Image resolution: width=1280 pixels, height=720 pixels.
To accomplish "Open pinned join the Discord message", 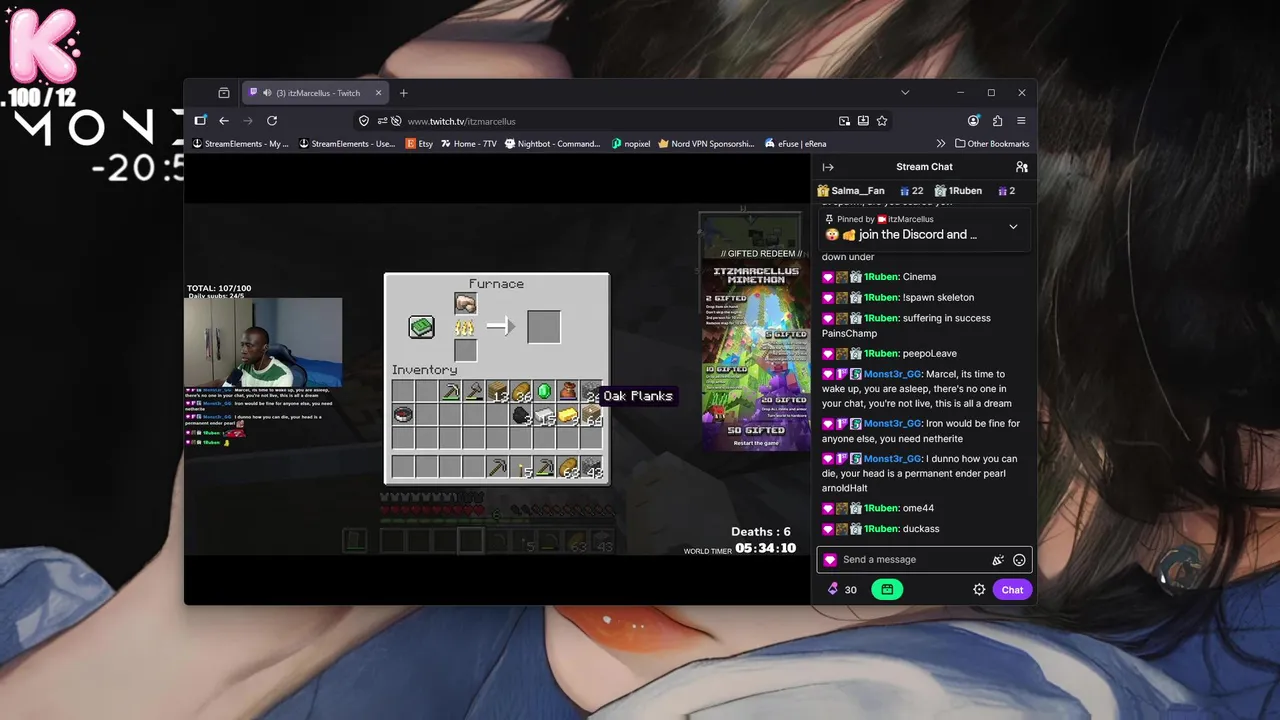I will coord(900,235).
